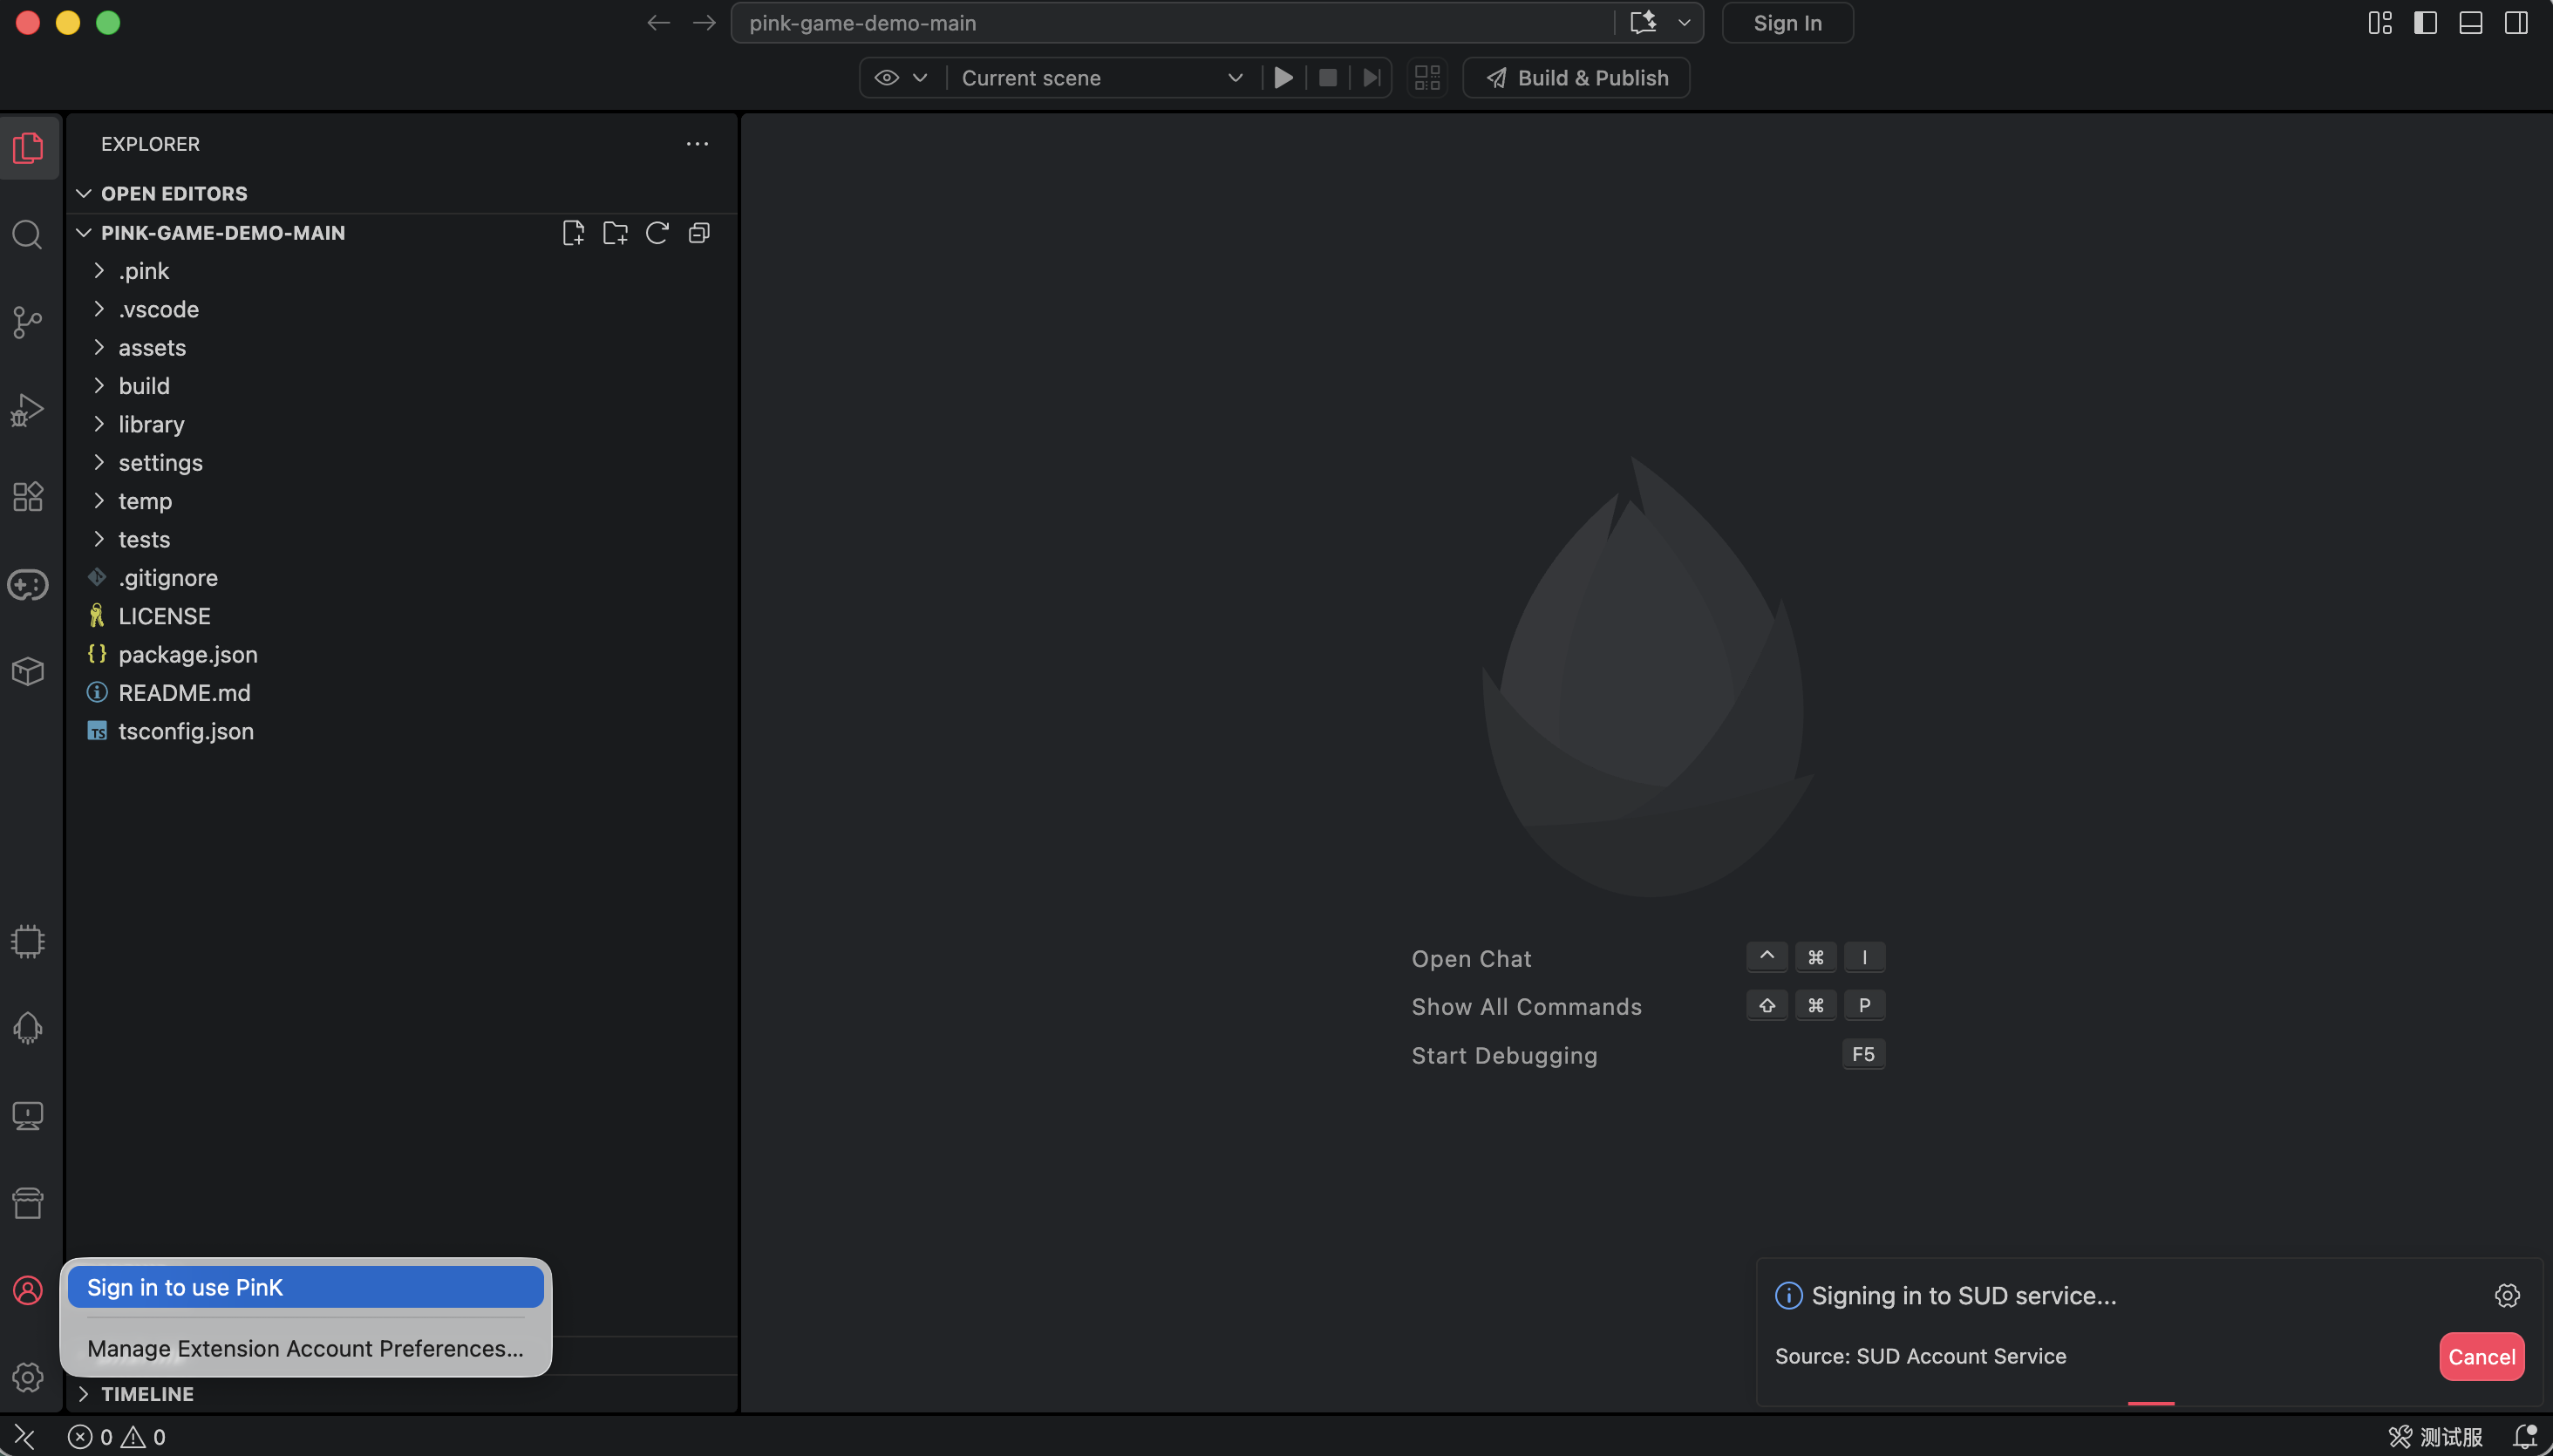The height and width of the screenshot is (1456, 2553).
Task: Collapse the OPEN EDITORS section
Action: click(x=402, y=194)
